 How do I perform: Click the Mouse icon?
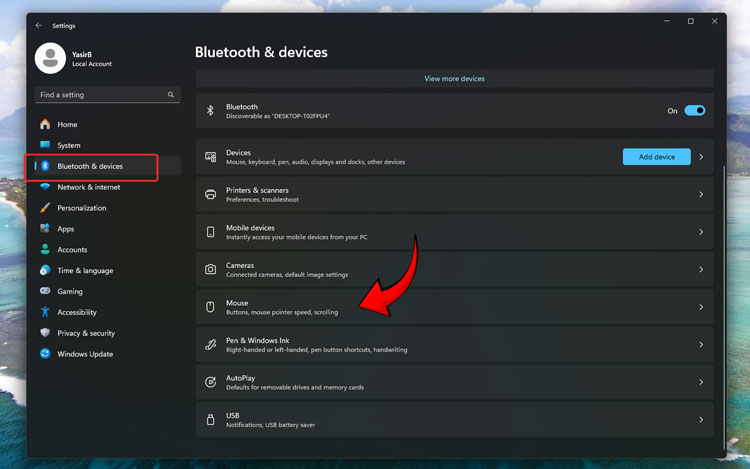tap(210, 307)
